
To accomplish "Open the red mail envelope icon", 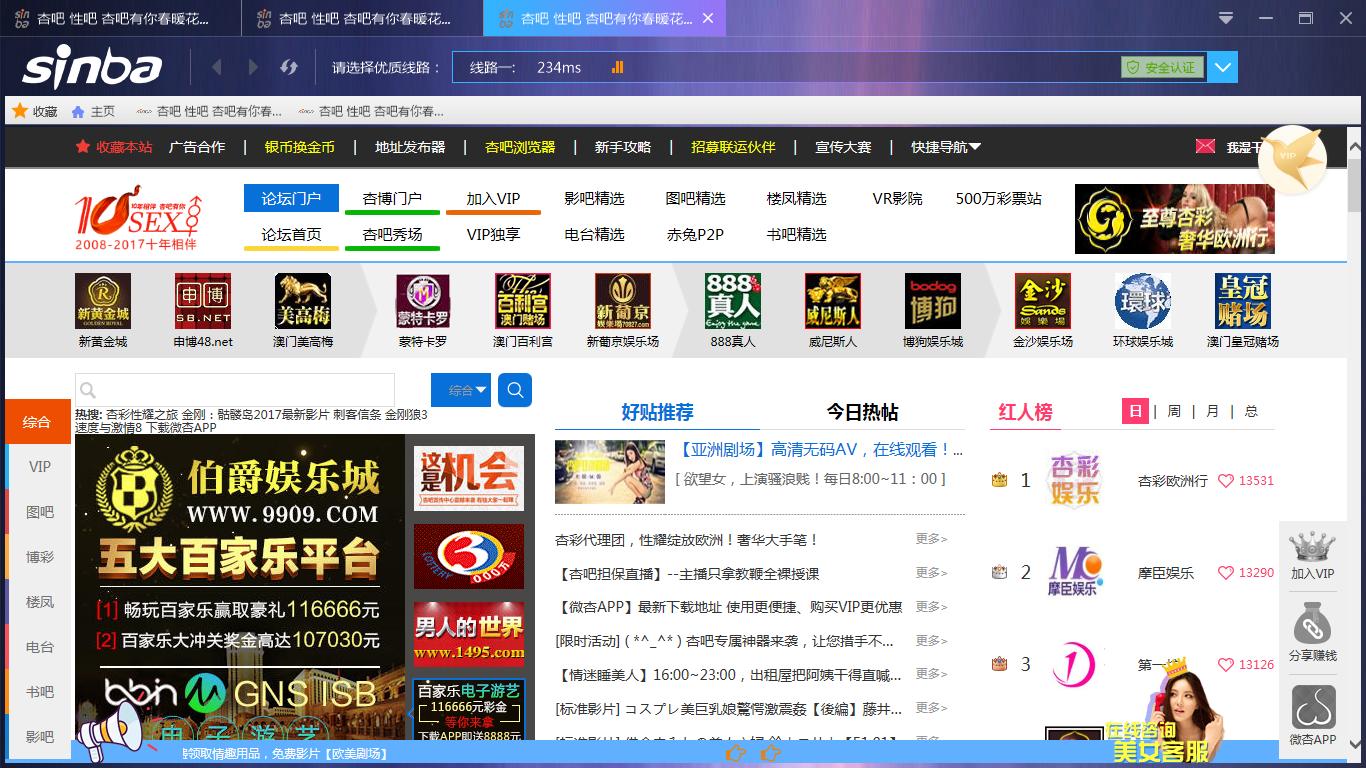I will [1205, 147].
